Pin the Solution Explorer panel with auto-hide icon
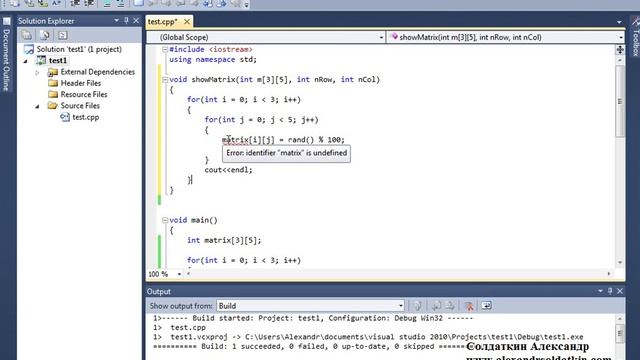Screen dimensions: 640x360 [126, 20]
